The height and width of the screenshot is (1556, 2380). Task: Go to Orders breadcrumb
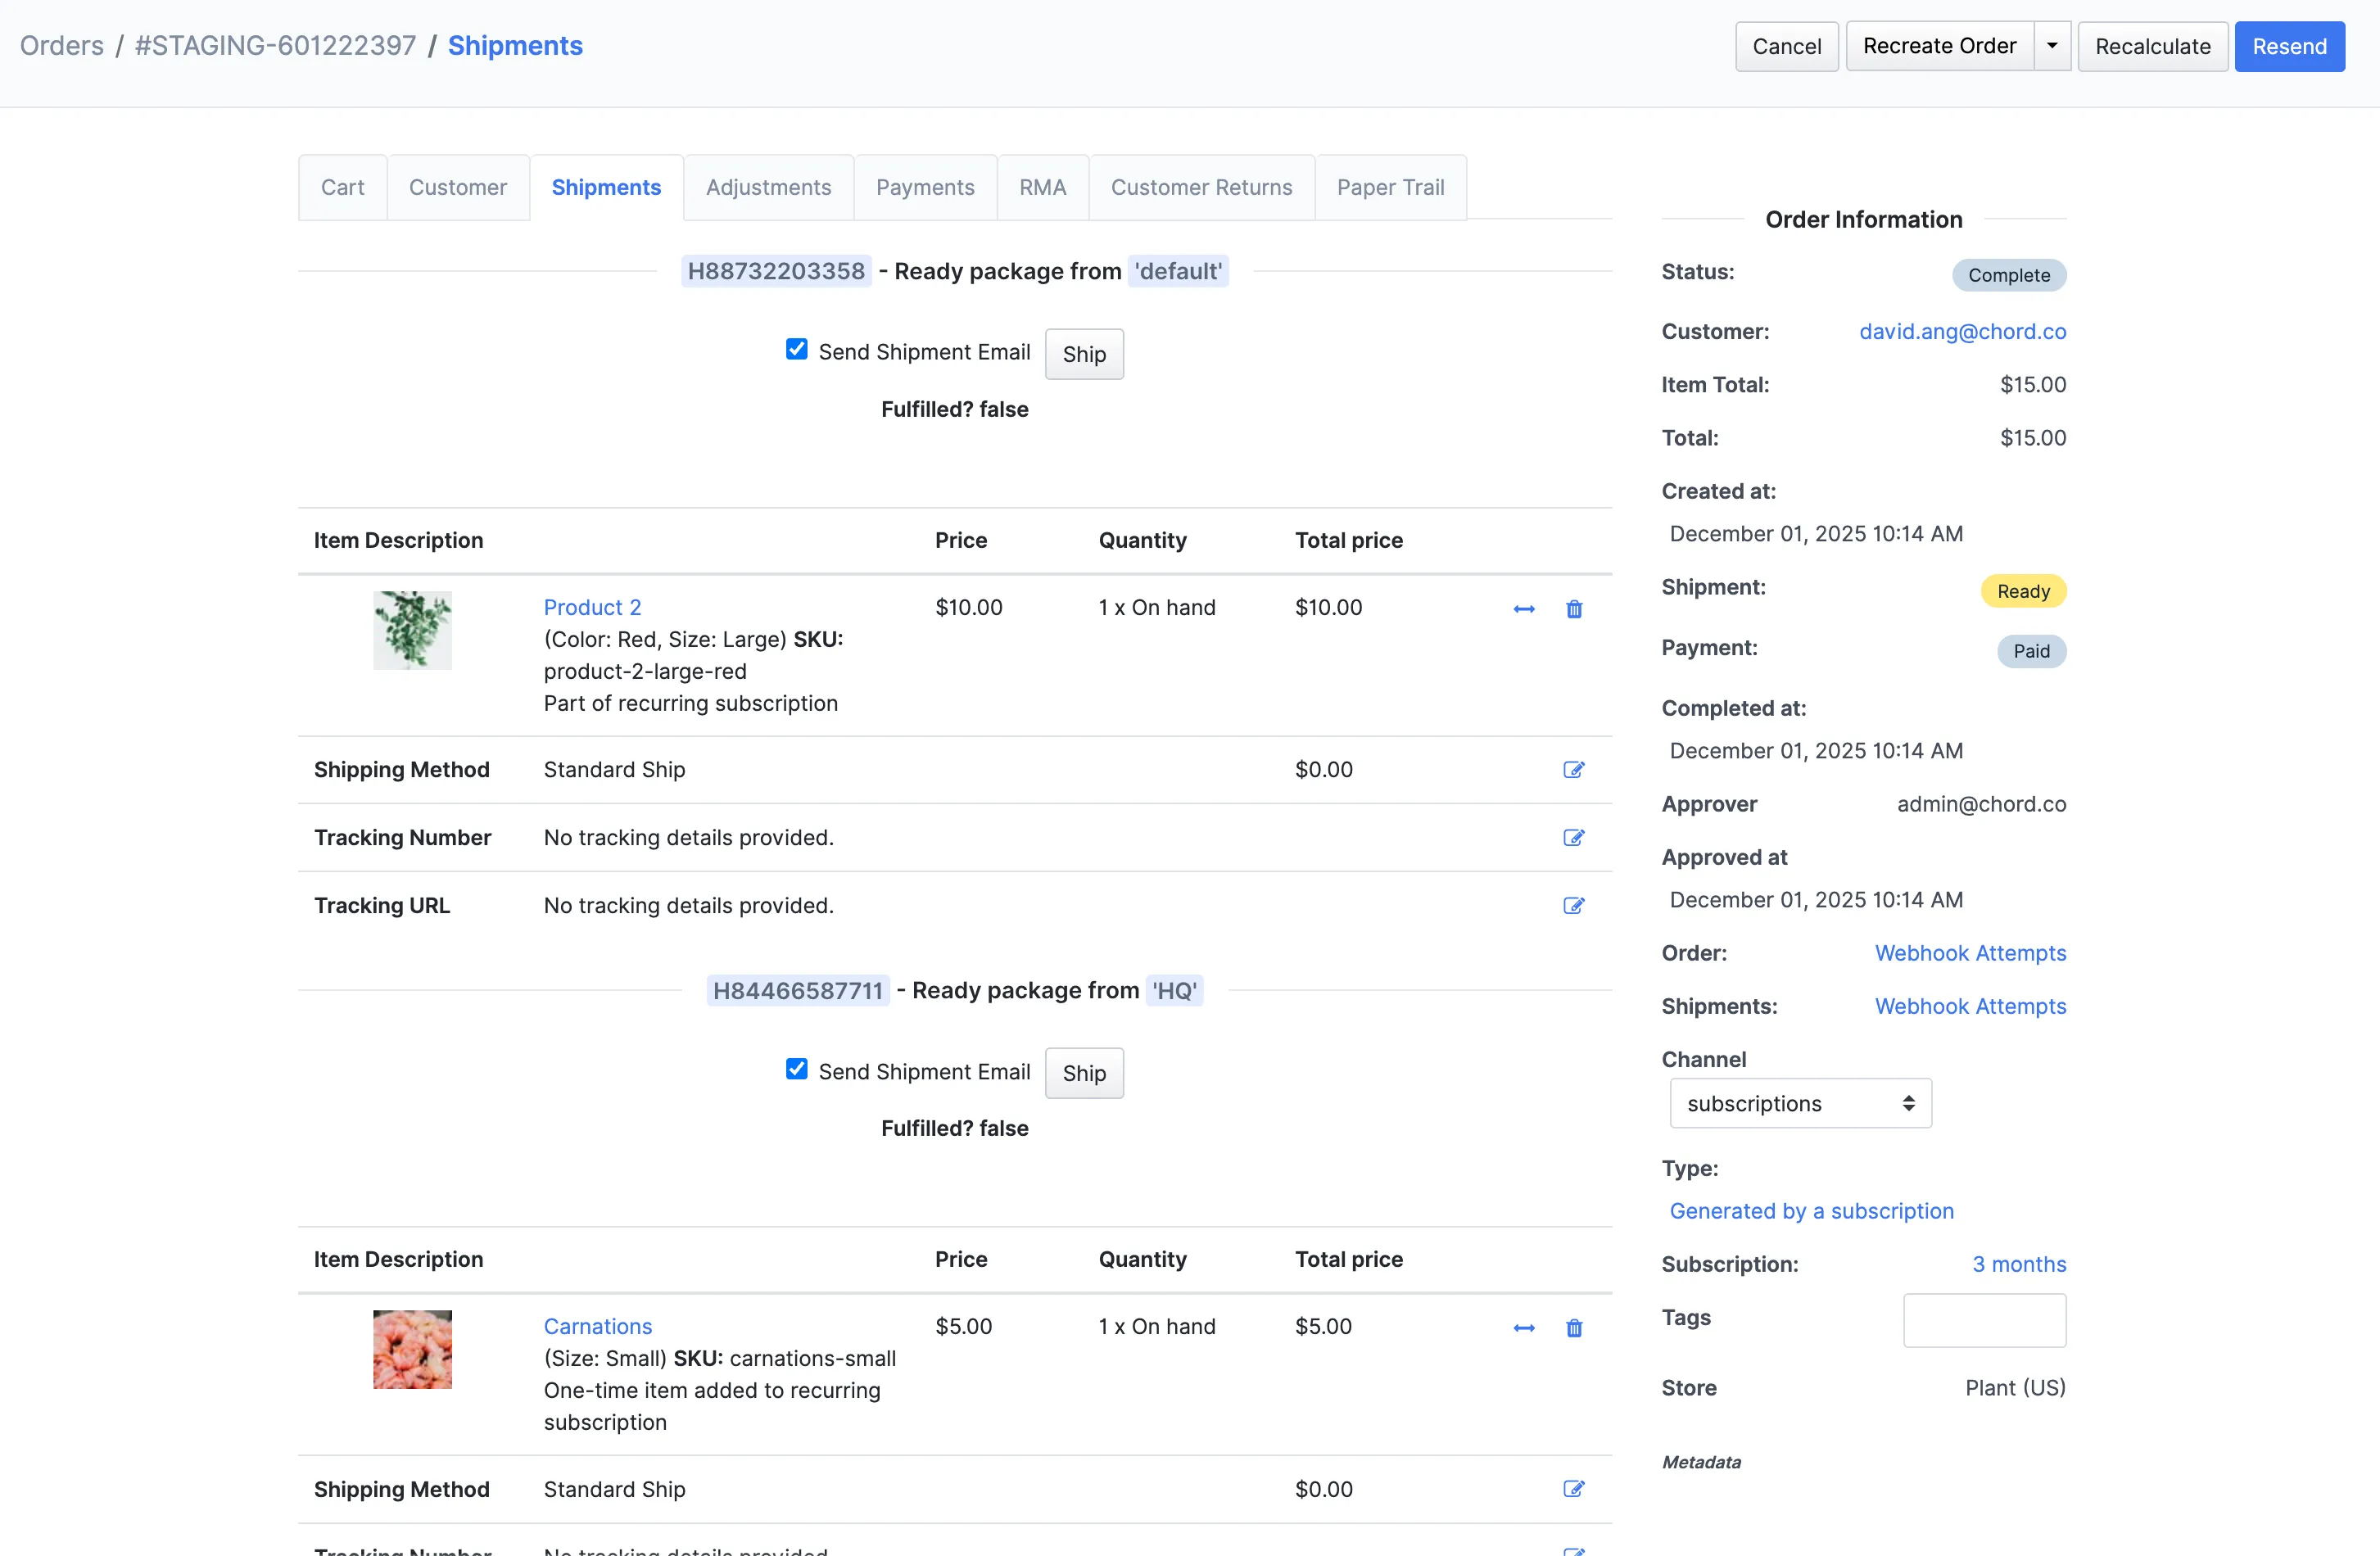62,46
